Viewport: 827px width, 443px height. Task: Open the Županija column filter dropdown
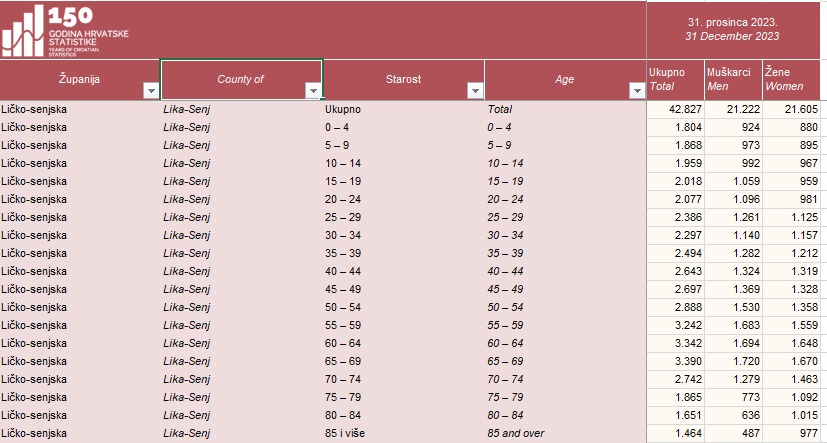coord(151,91)
